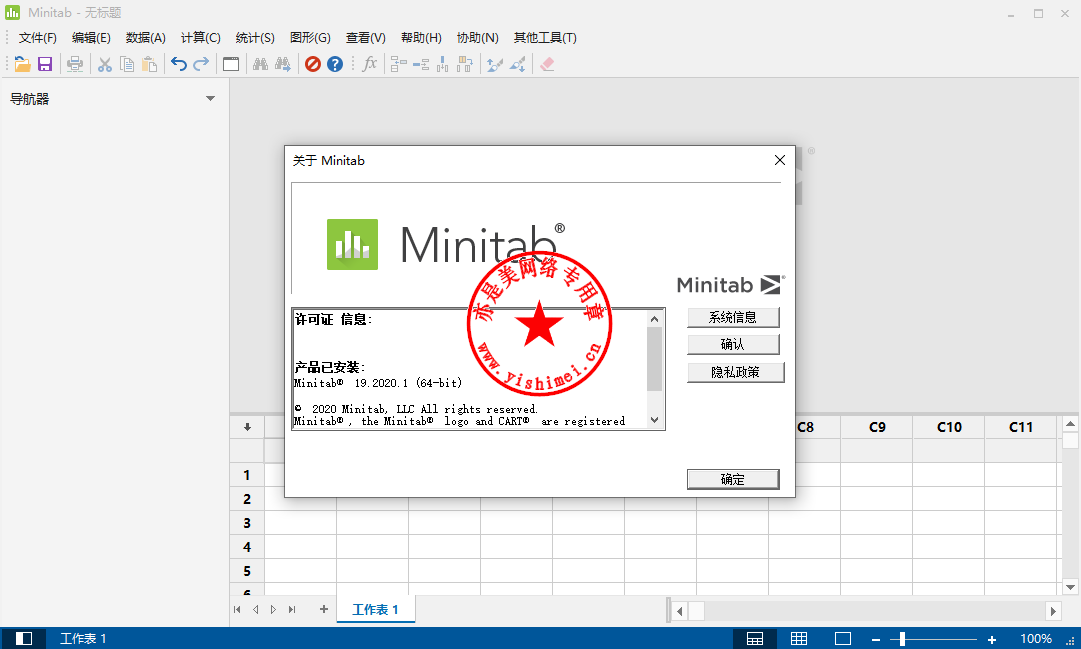
Task: Open the 帮助(H) menu
Action: (421, 38)
